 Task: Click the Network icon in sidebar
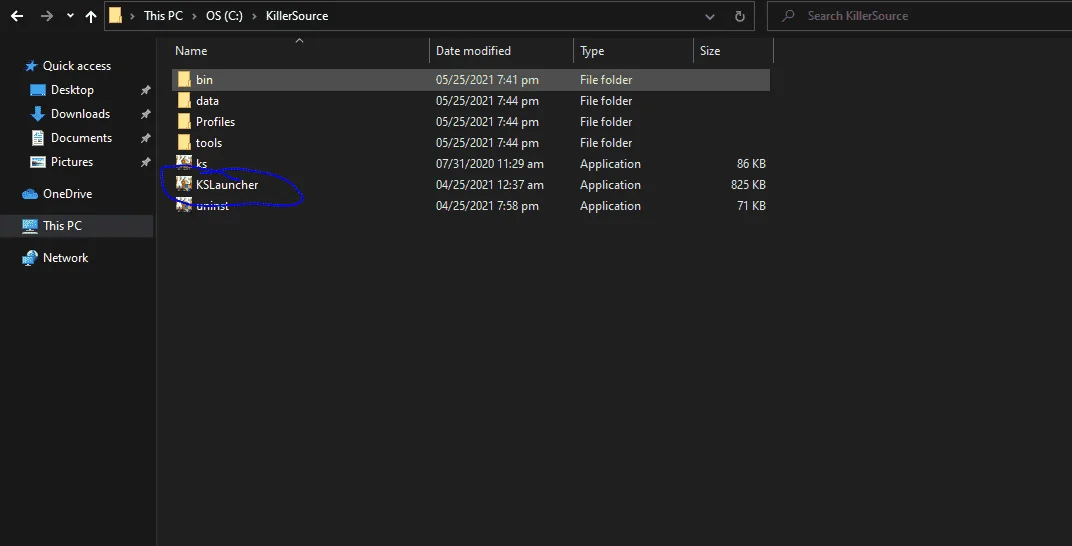pos(30,258)
